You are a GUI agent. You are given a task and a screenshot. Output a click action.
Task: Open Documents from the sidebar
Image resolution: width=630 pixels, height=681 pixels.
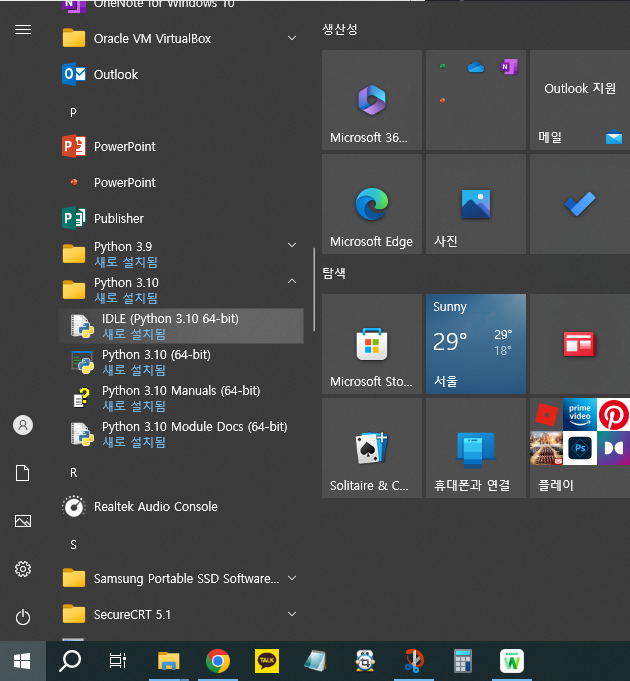[23, 473]
